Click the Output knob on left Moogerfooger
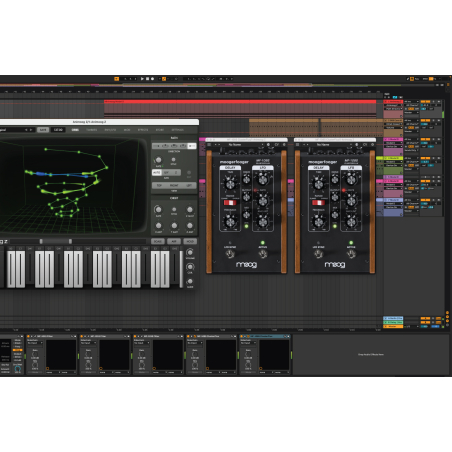 246,197
